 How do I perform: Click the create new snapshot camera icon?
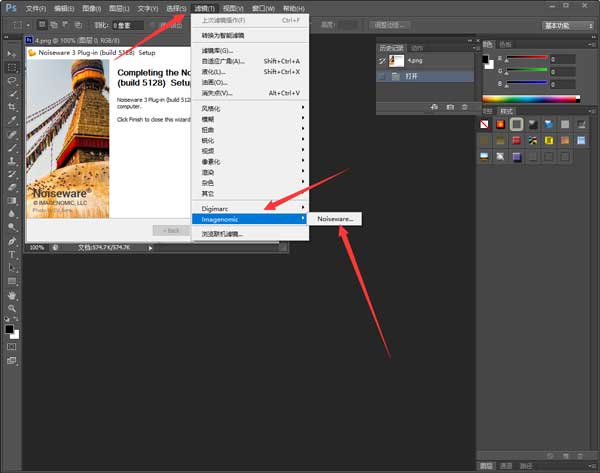(x=450, y=107)
